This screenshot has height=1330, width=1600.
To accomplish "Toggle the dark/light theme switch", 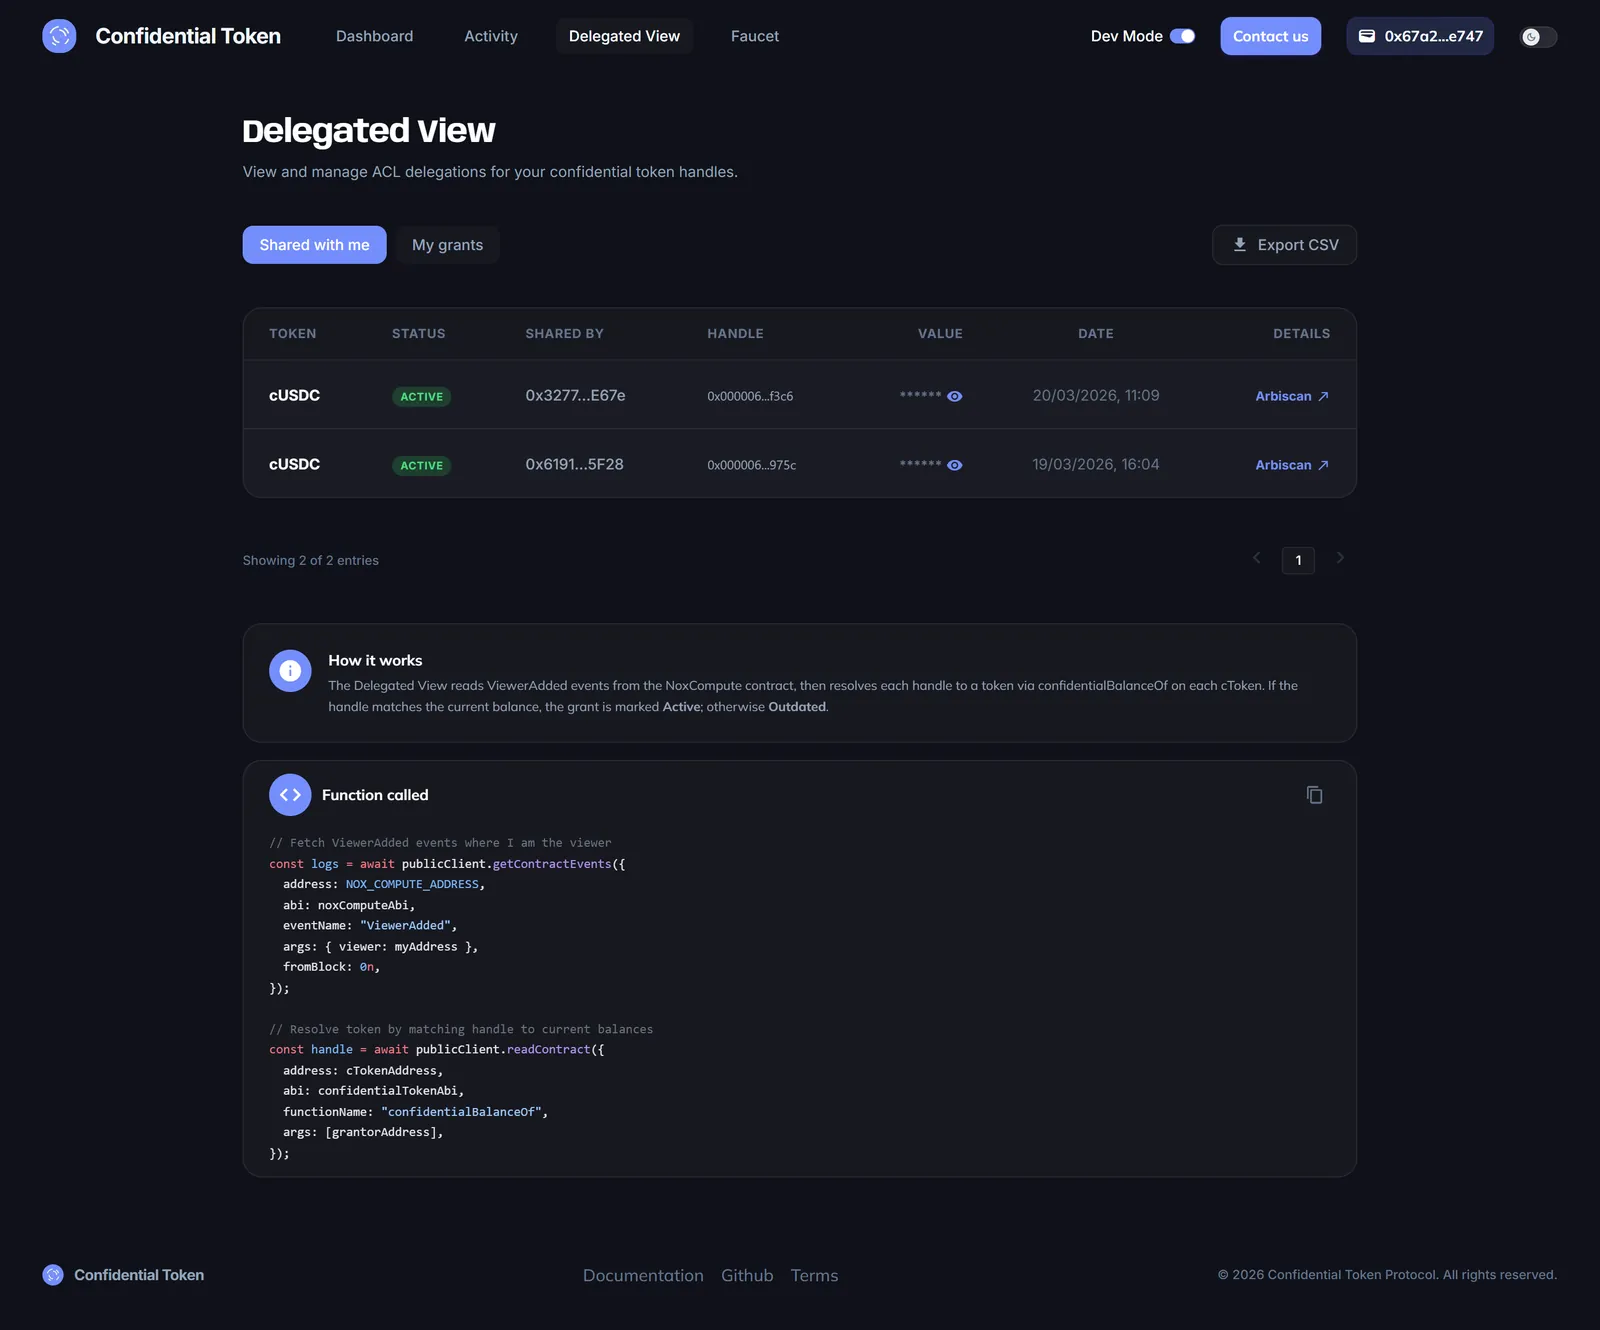I will click(x=1538, y=37).
